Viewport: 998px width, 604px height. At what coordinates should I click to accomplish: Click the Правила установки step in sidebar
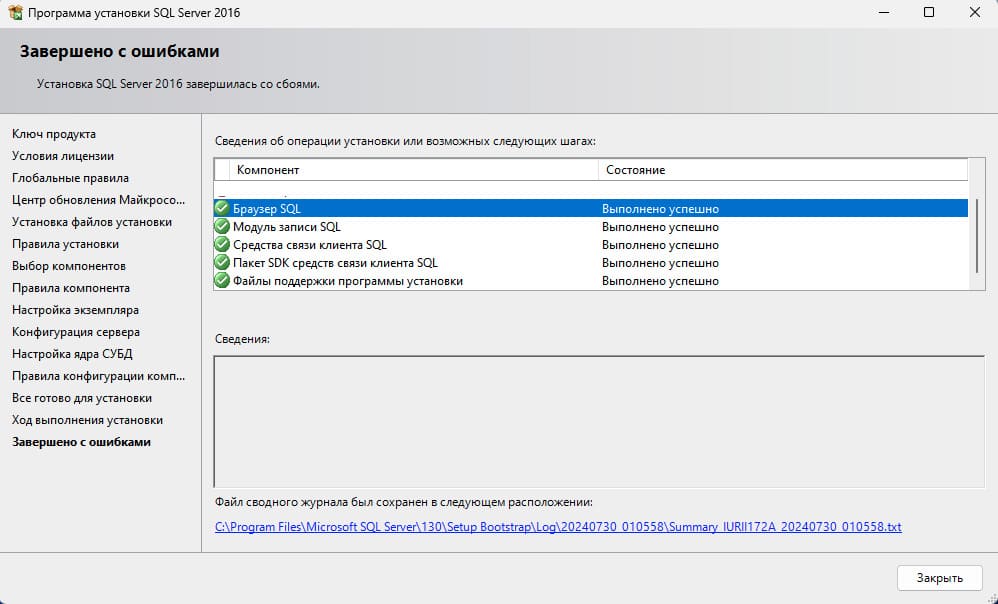point(66,244)
